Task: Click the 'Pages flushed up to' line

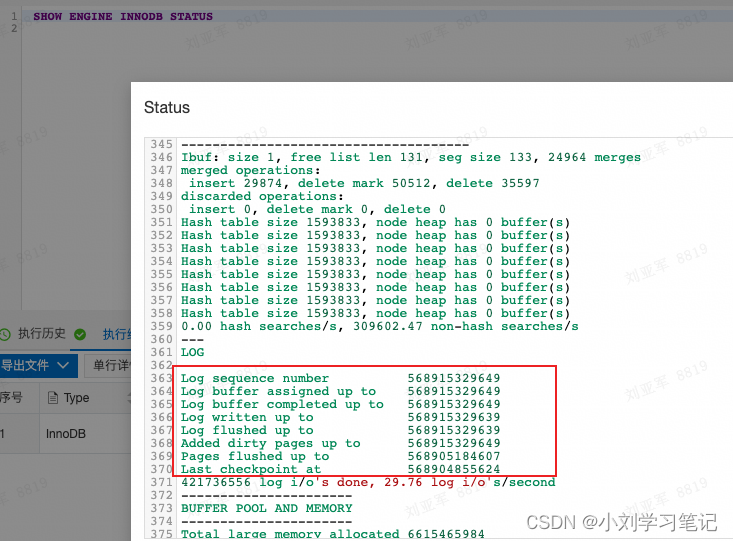Action: [x=340, y=456]
